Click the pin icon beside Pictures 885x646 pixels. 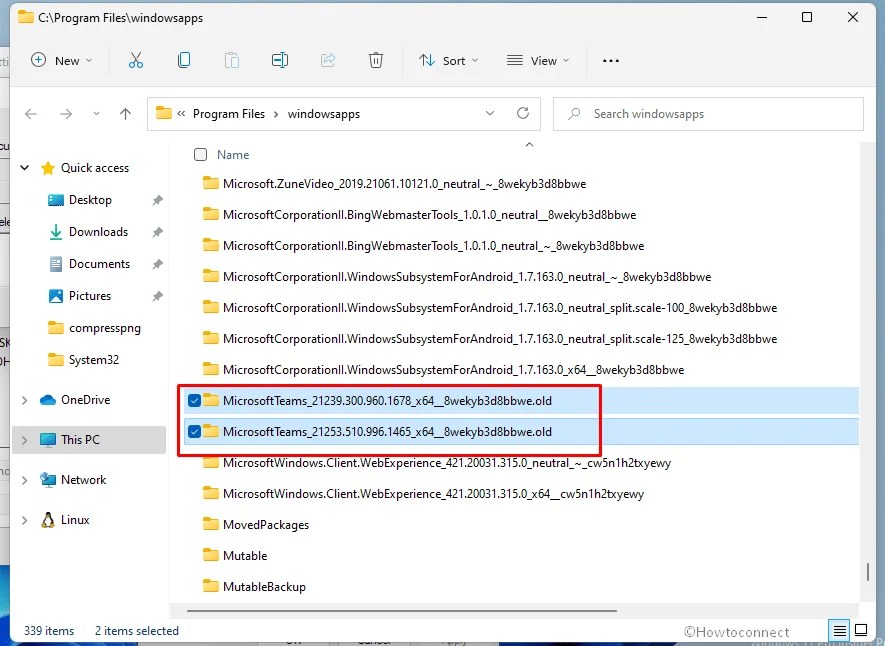point(157,296)
